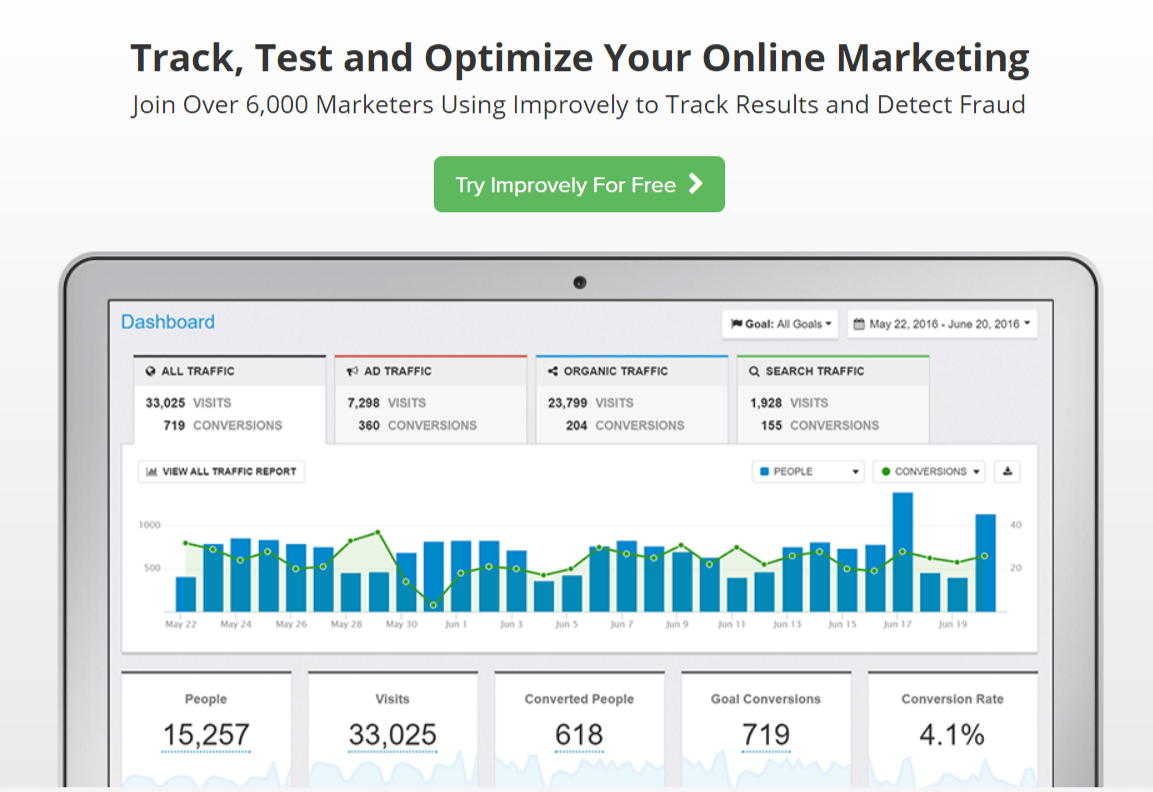Click the bar chart icon in View Report button
The width and height of the screenshot is (1153, 792).
pyautogui.click(x=152, y=471)
